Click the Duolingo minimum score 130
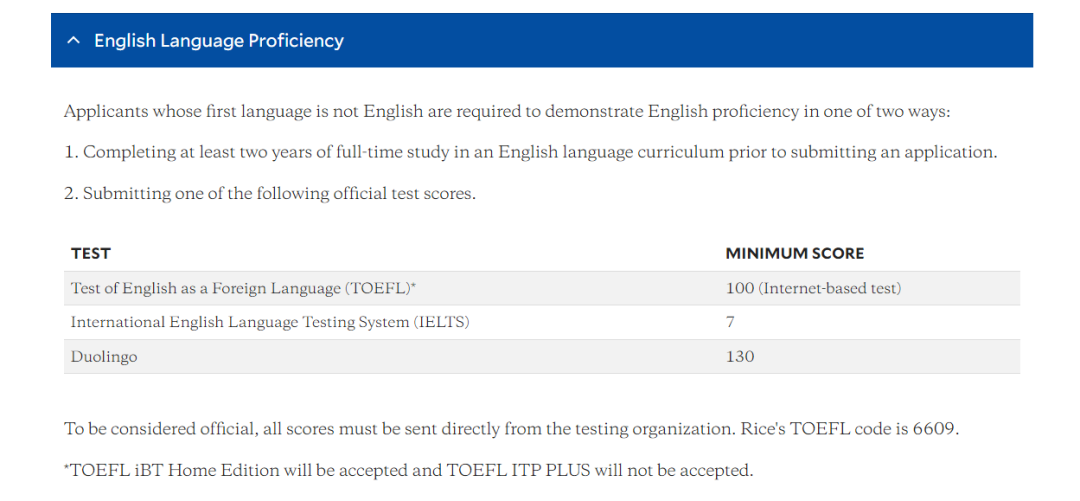The image size is (1080, 501). click(740, 357)
